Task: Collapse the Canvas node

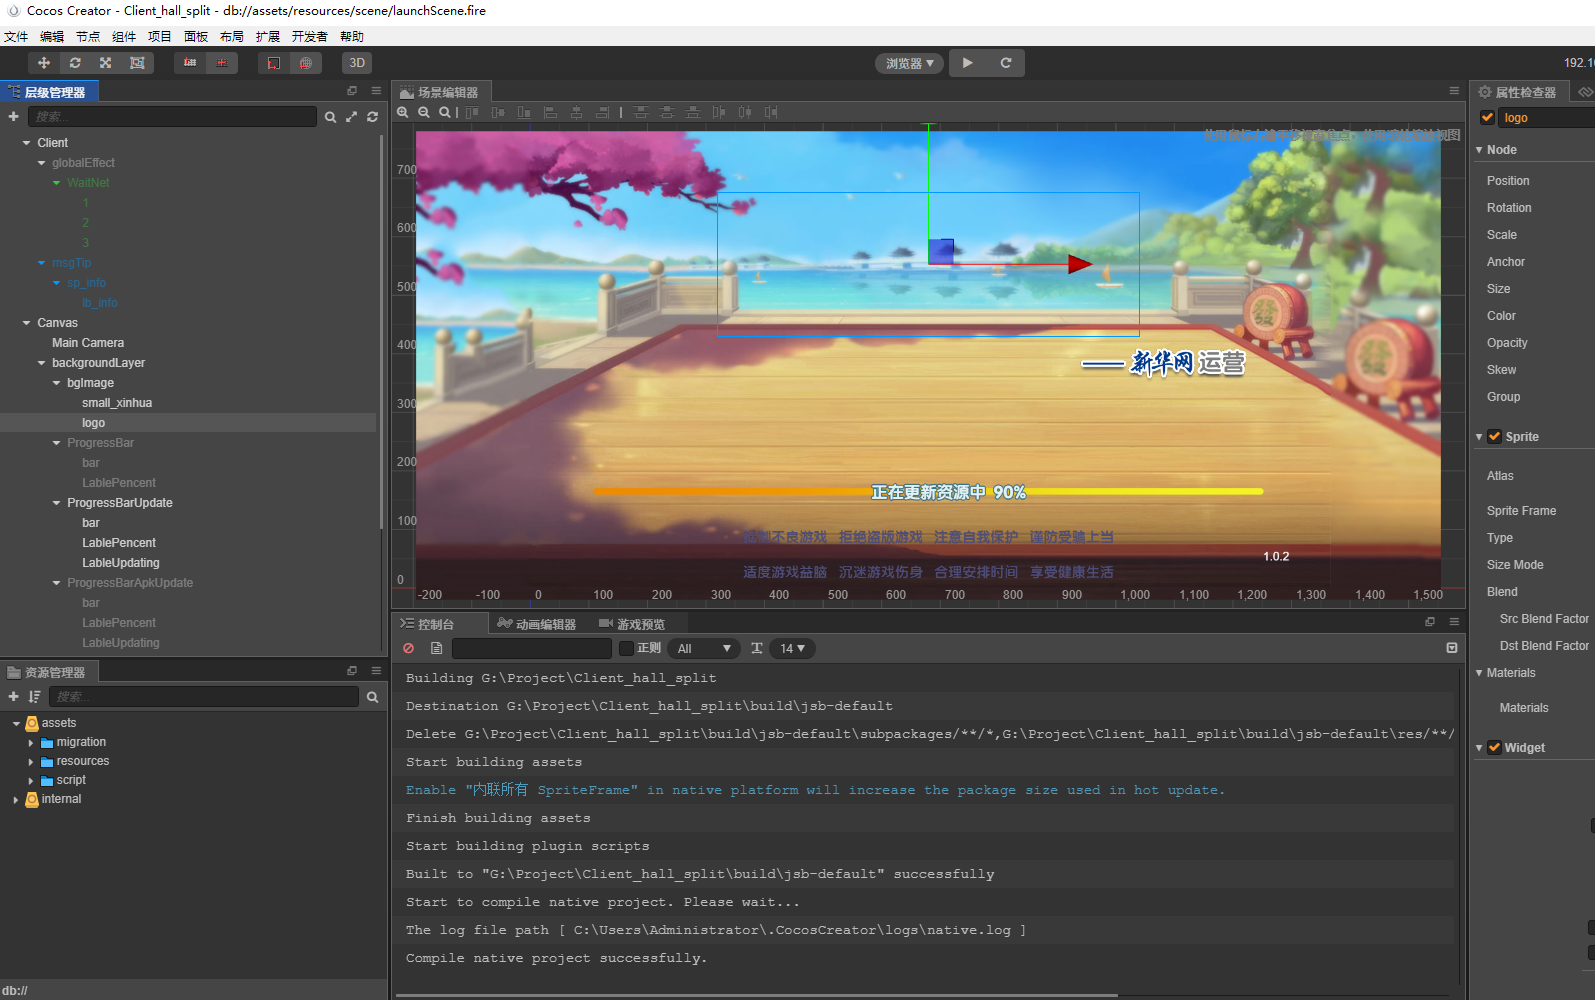Action: (26, 323)
